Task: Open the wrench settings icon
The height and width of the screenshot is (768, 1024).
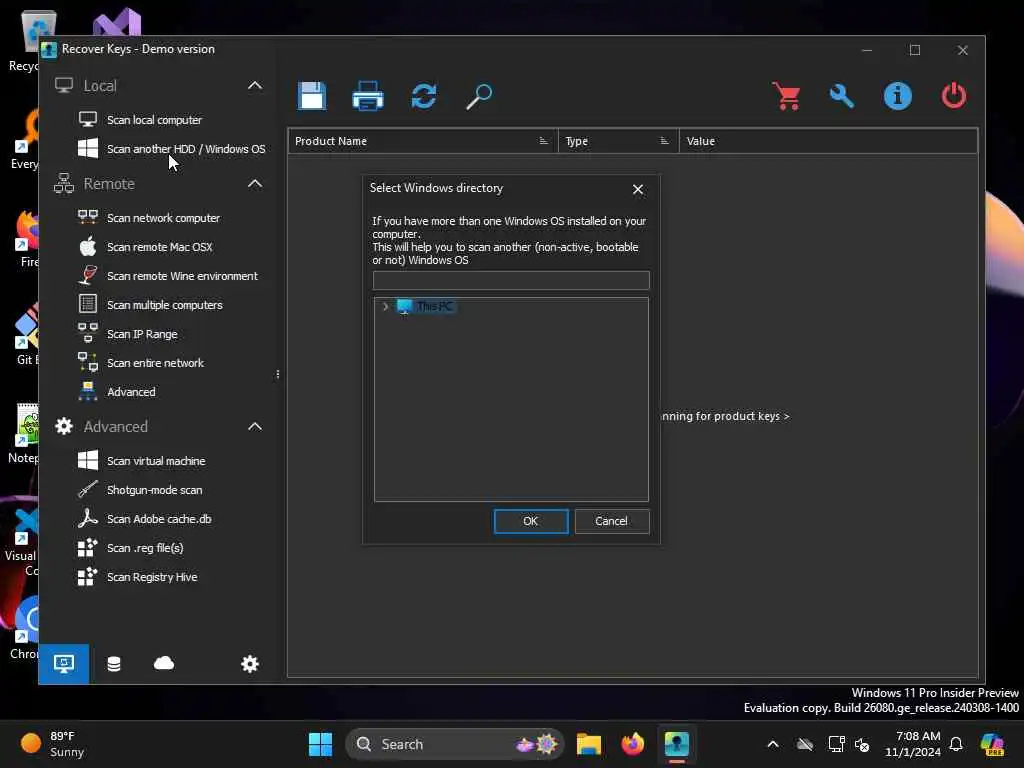Action: tap(842, 96)
